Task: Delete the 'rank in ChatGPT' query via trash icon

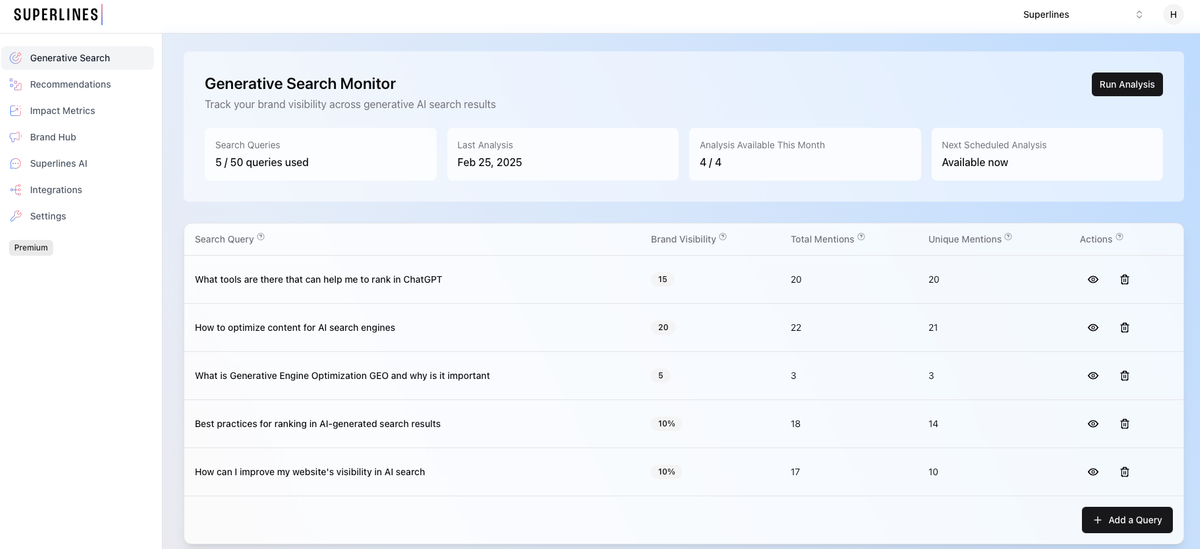Action: (1124, 280)
